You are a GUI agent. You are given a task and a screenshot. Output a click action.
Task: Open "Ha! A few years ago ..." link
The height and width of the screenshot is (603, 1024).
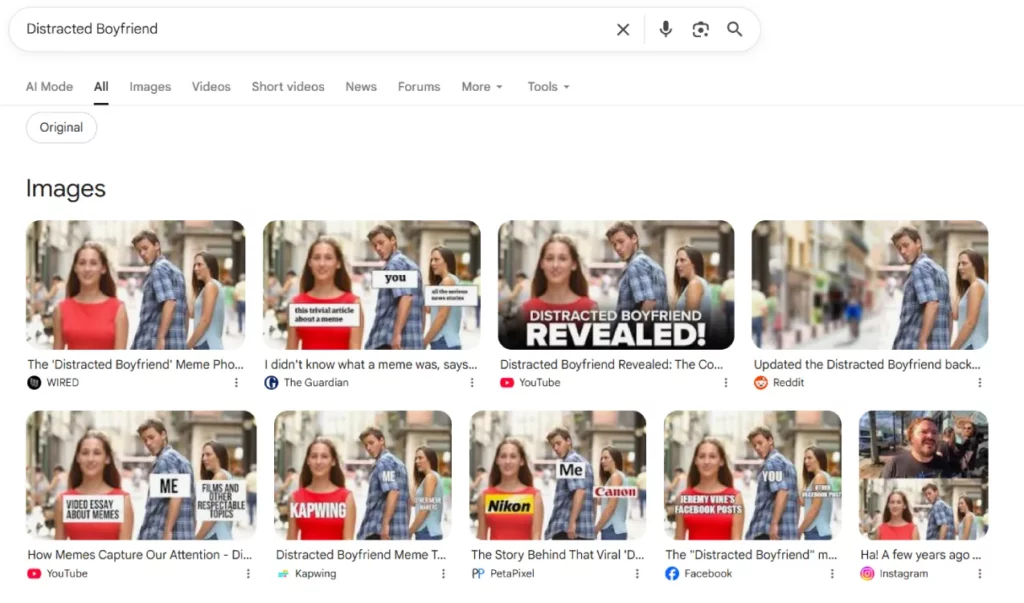click(x=921, y=555)
